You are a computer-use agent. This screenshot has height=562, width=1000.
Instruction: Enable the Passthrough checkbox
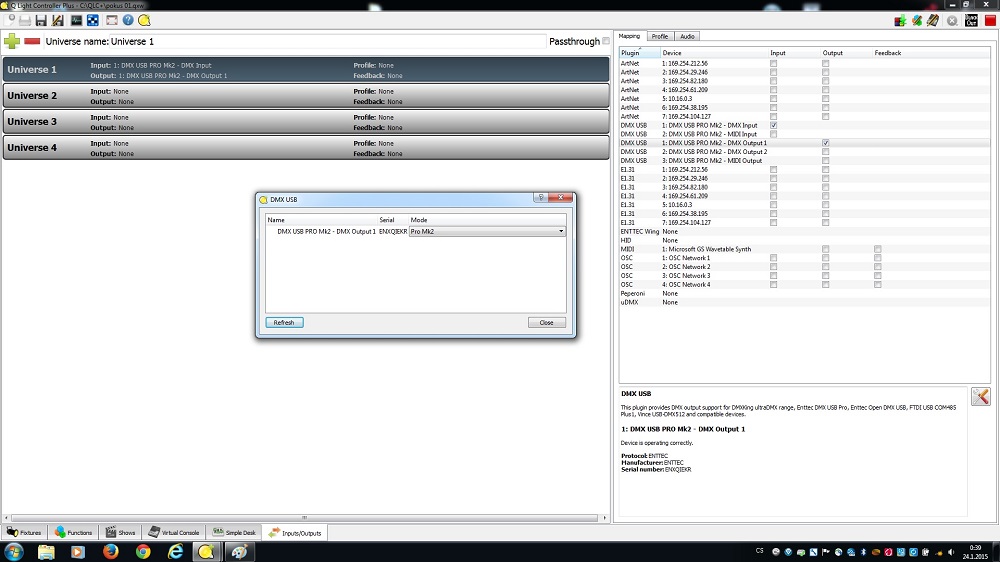click(606, 41)
